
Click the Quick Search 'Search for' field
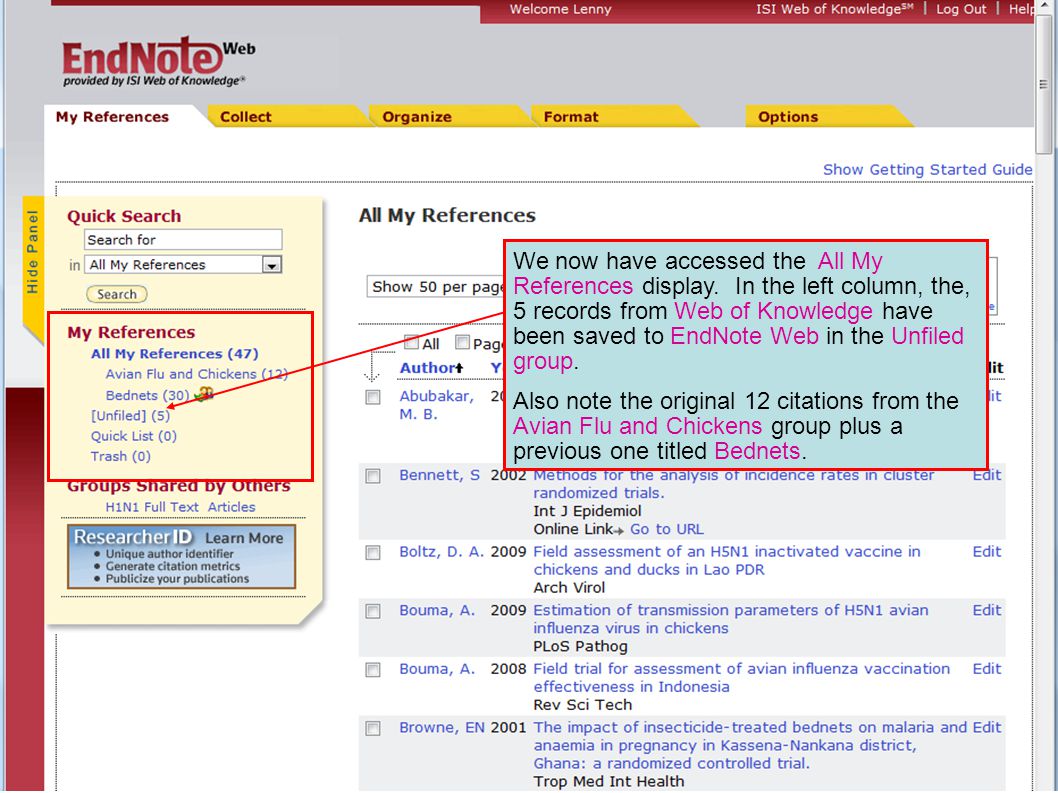coord(183,240)
